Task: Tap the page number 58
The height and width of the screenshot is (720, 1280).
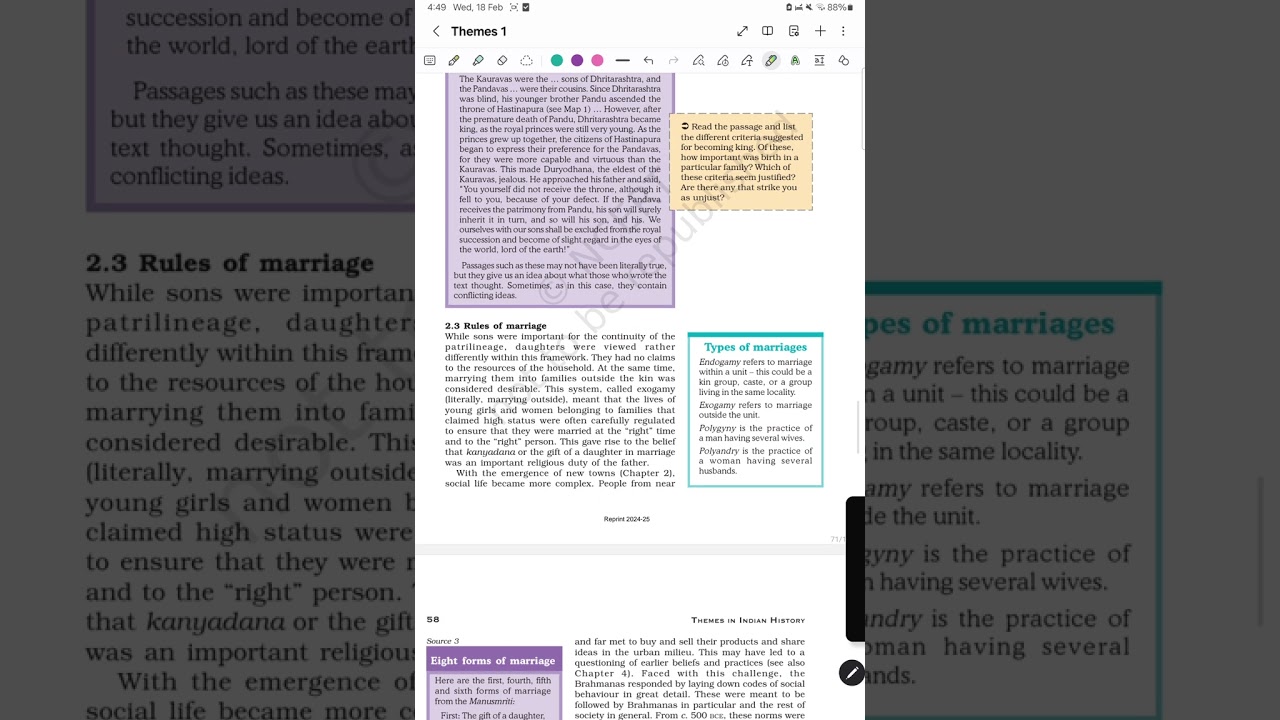Action: coord(433,620)
